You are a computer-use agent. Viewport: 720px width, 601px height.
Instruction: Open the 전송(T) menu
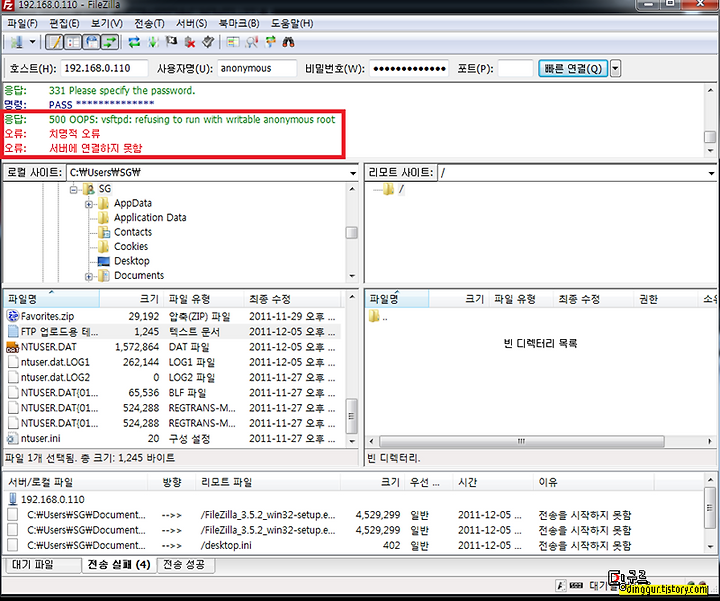click(x=149, y=23)
